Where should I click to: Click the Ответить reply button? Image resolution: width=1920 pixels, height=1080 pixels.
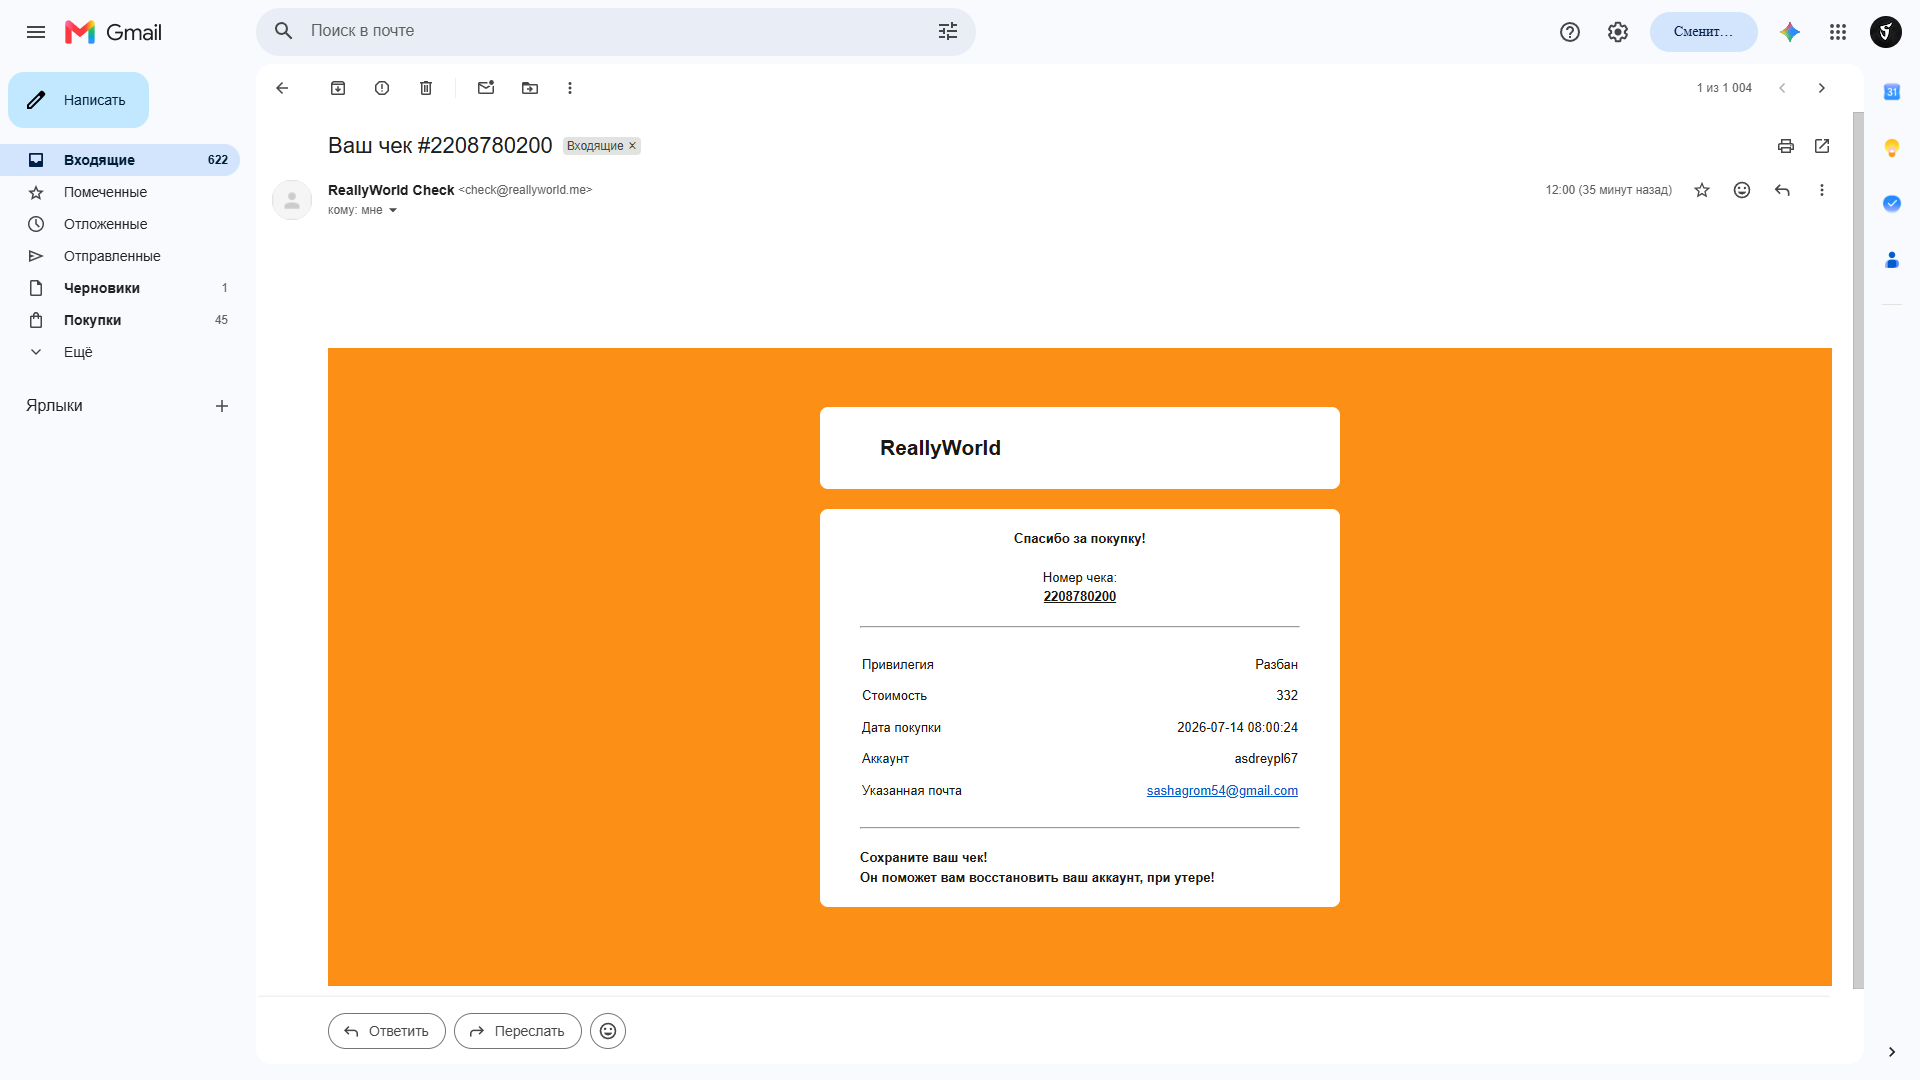387,1031
